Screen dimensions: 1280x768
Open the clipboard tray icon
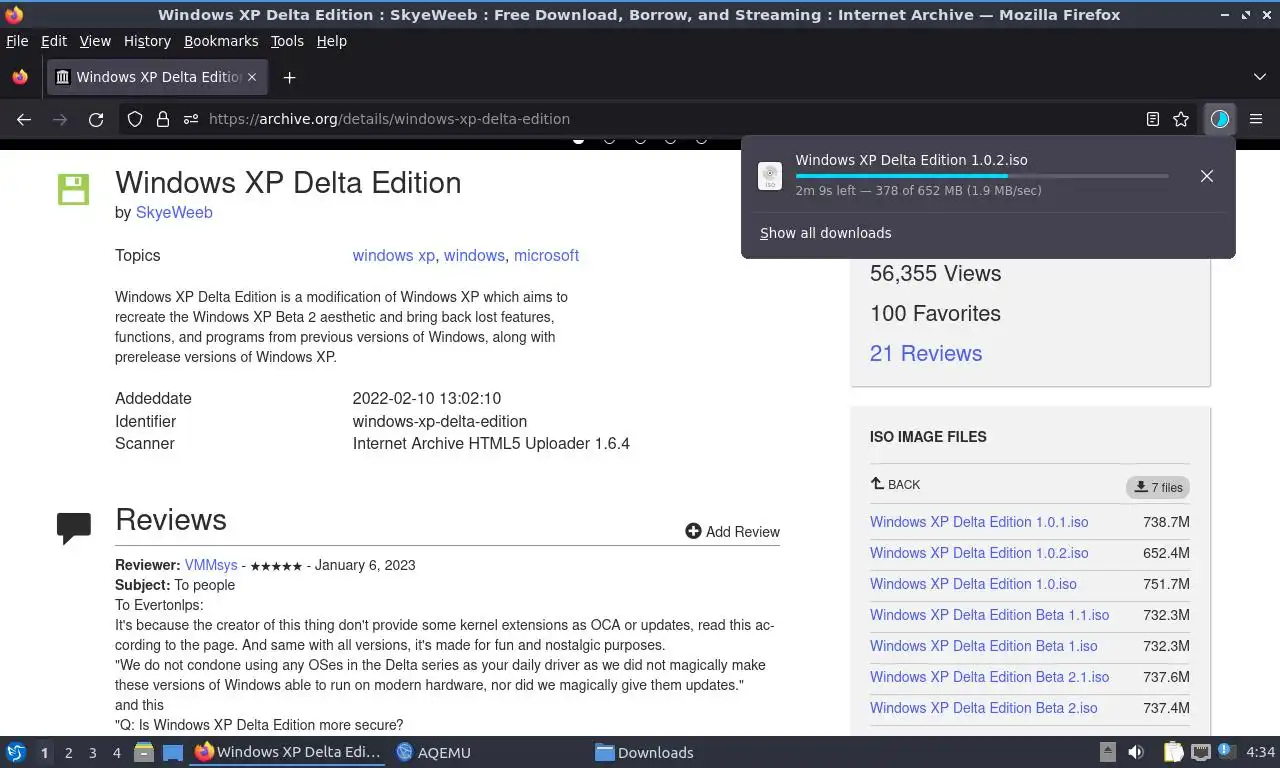(1174, 752)
